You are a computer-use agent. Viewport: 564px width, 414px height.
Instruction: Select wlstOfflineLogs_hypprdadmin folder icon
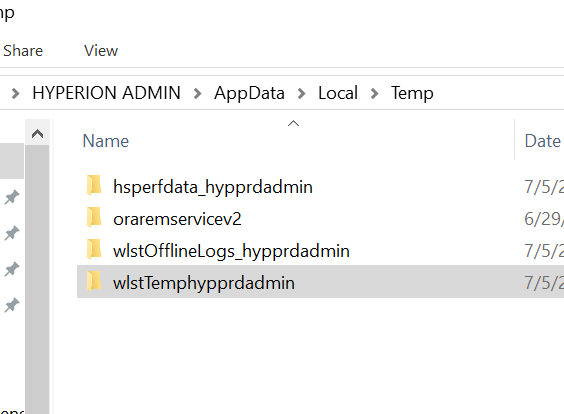(x=94, y=250)
